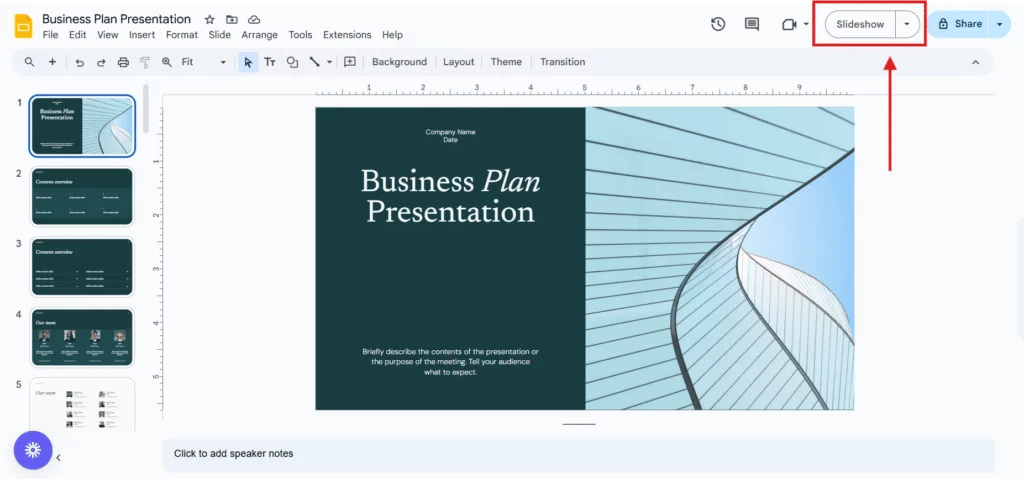Open the Share options dropdown arrow
Viewport: 1024px width, 479px height.
(999, 24)
